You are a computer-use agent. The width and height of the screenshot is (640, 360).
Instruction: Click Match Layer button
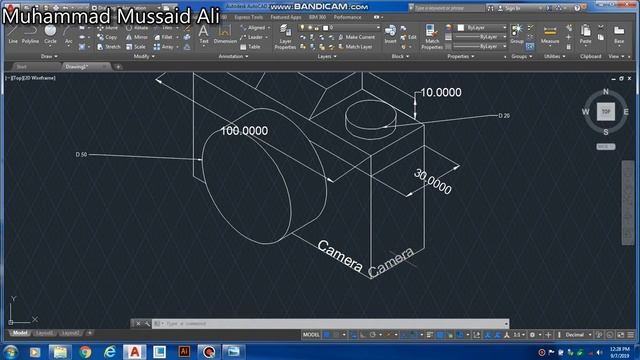(x=355, y=47)
